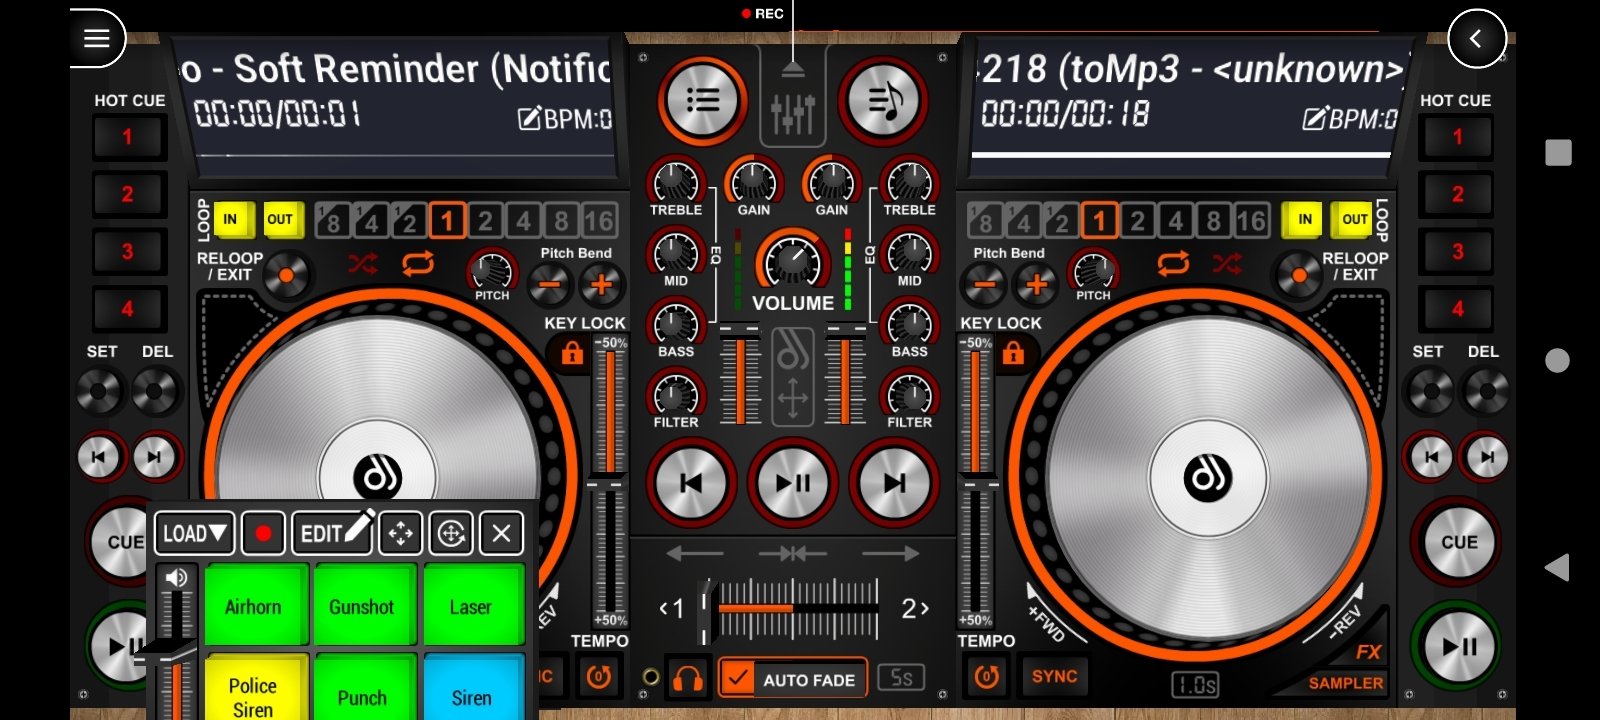The image size is (1600, 720).
Task: Toggle right deck key lock
Action: [1013, 353]
